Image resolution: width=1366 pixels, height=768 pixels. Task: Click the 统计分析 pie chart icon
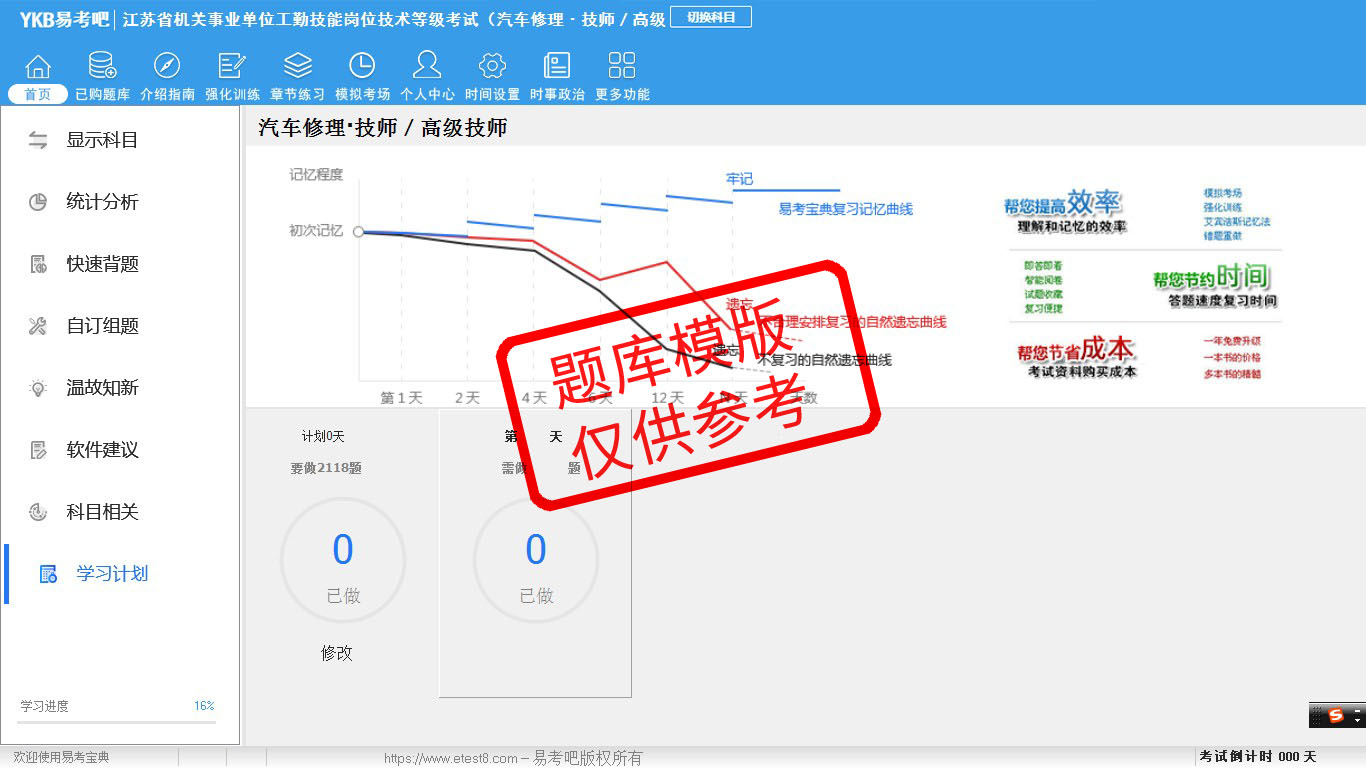pyautogui.click(x=38, y=202)
